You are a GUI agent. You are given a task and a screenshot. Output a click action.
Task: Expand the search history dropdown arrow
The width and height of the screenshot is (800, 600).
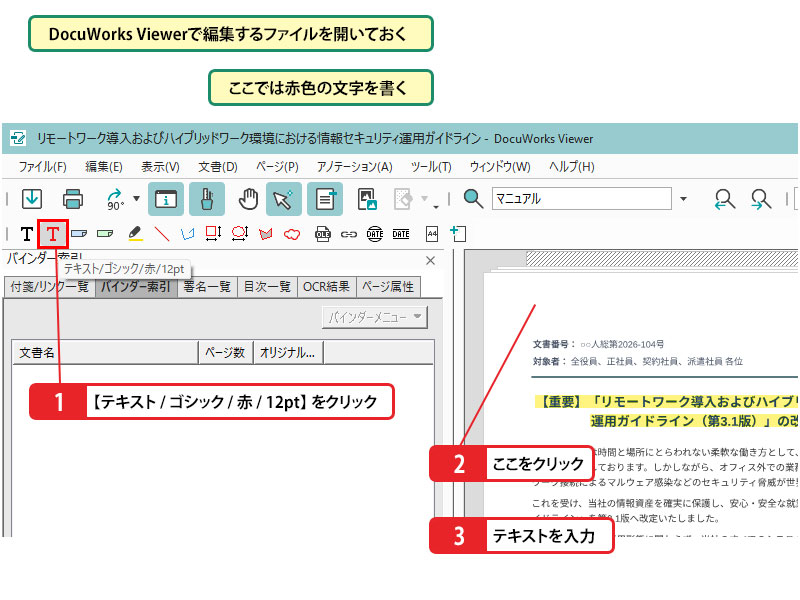683,198
